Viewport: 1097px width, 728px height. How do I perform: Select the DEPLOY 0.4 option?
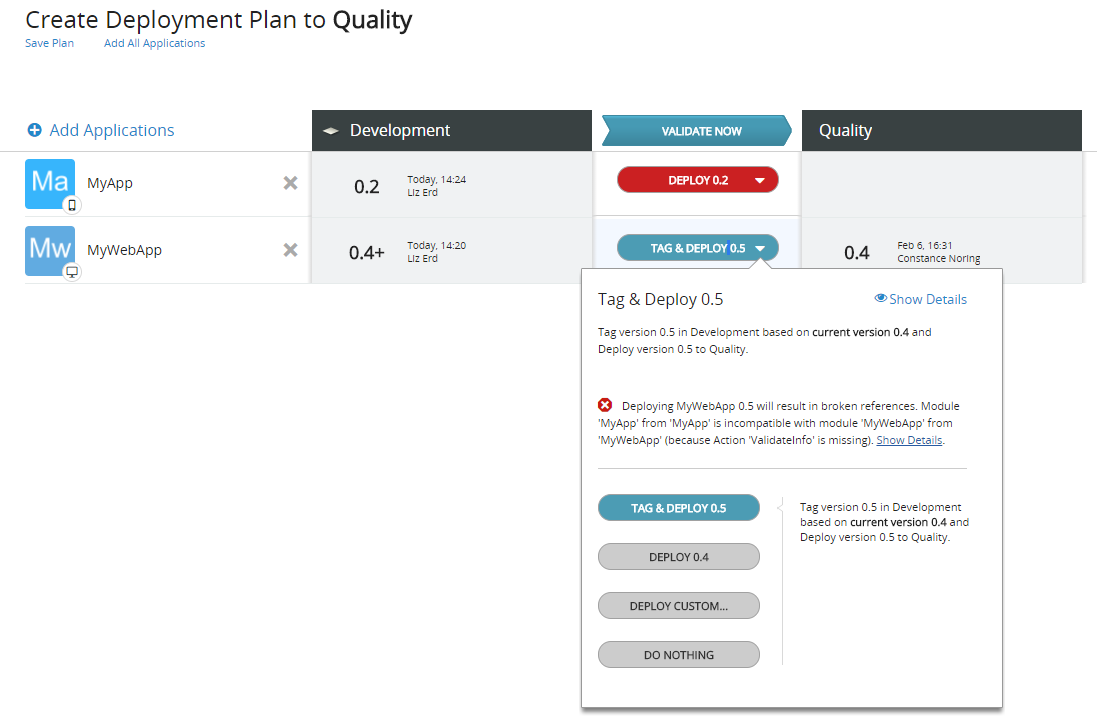[x=678, y=556]
